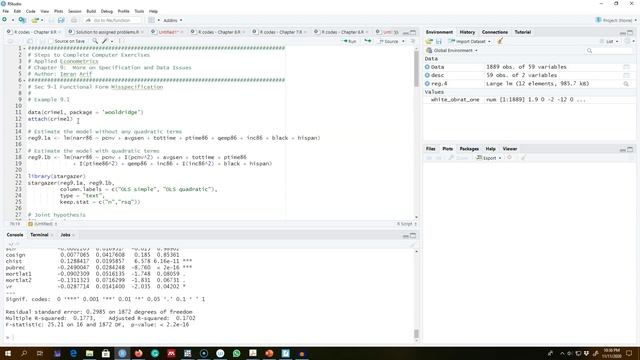Expand the Data object blue circle toggle
Viewport: 640px width, 360px height.
(427, 67)
